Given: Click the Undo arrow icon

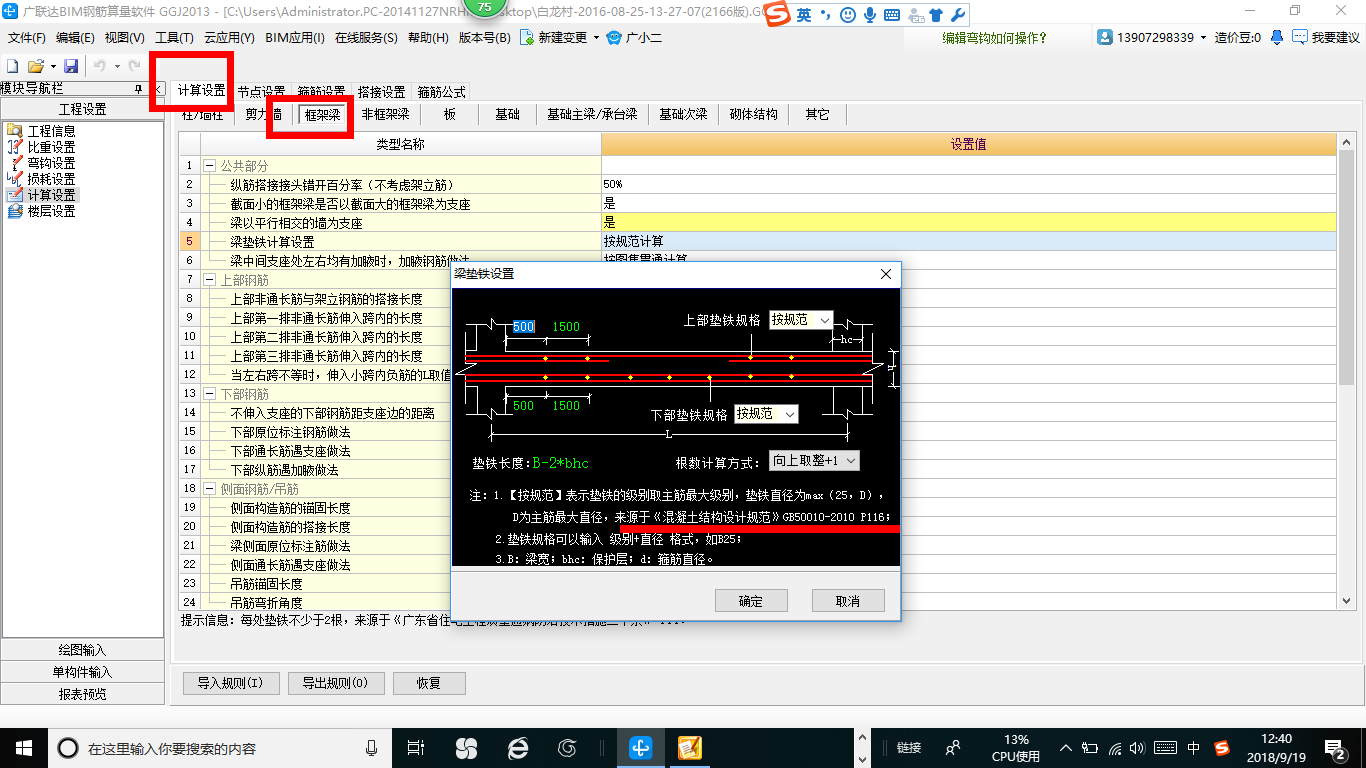Looking at the screenshot, I should click(x=100, y=65).
